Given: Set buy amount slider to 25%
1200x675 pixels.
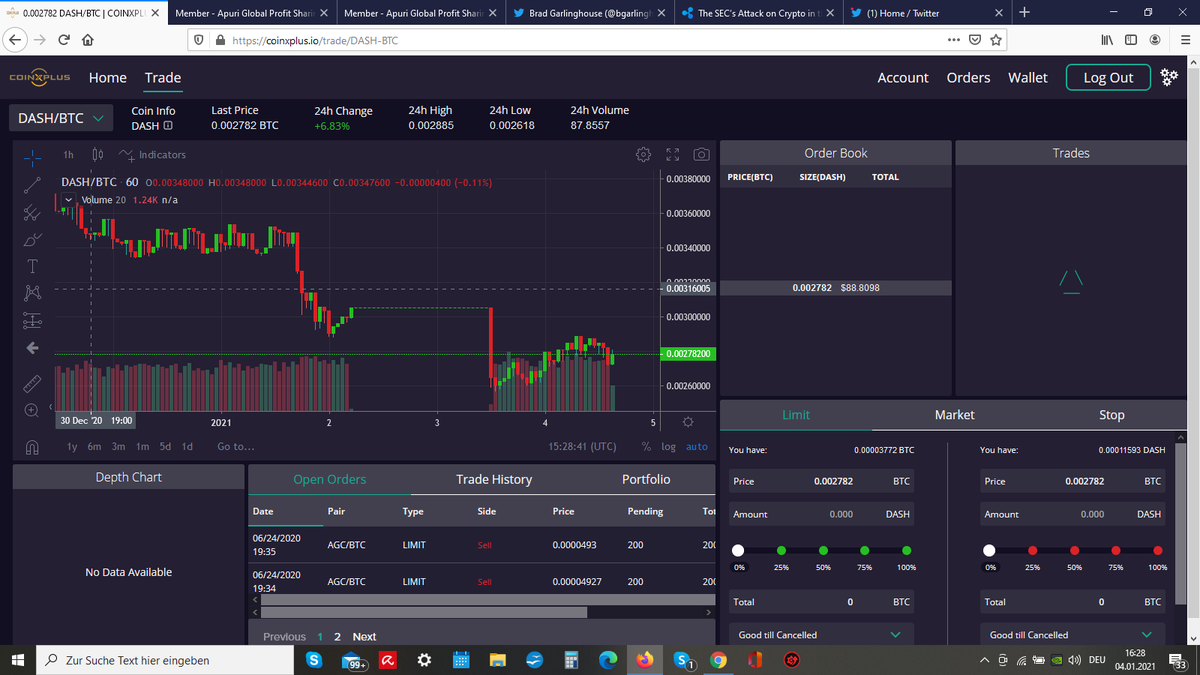Looking at the screenshot, I should click(x=781, y=550).
